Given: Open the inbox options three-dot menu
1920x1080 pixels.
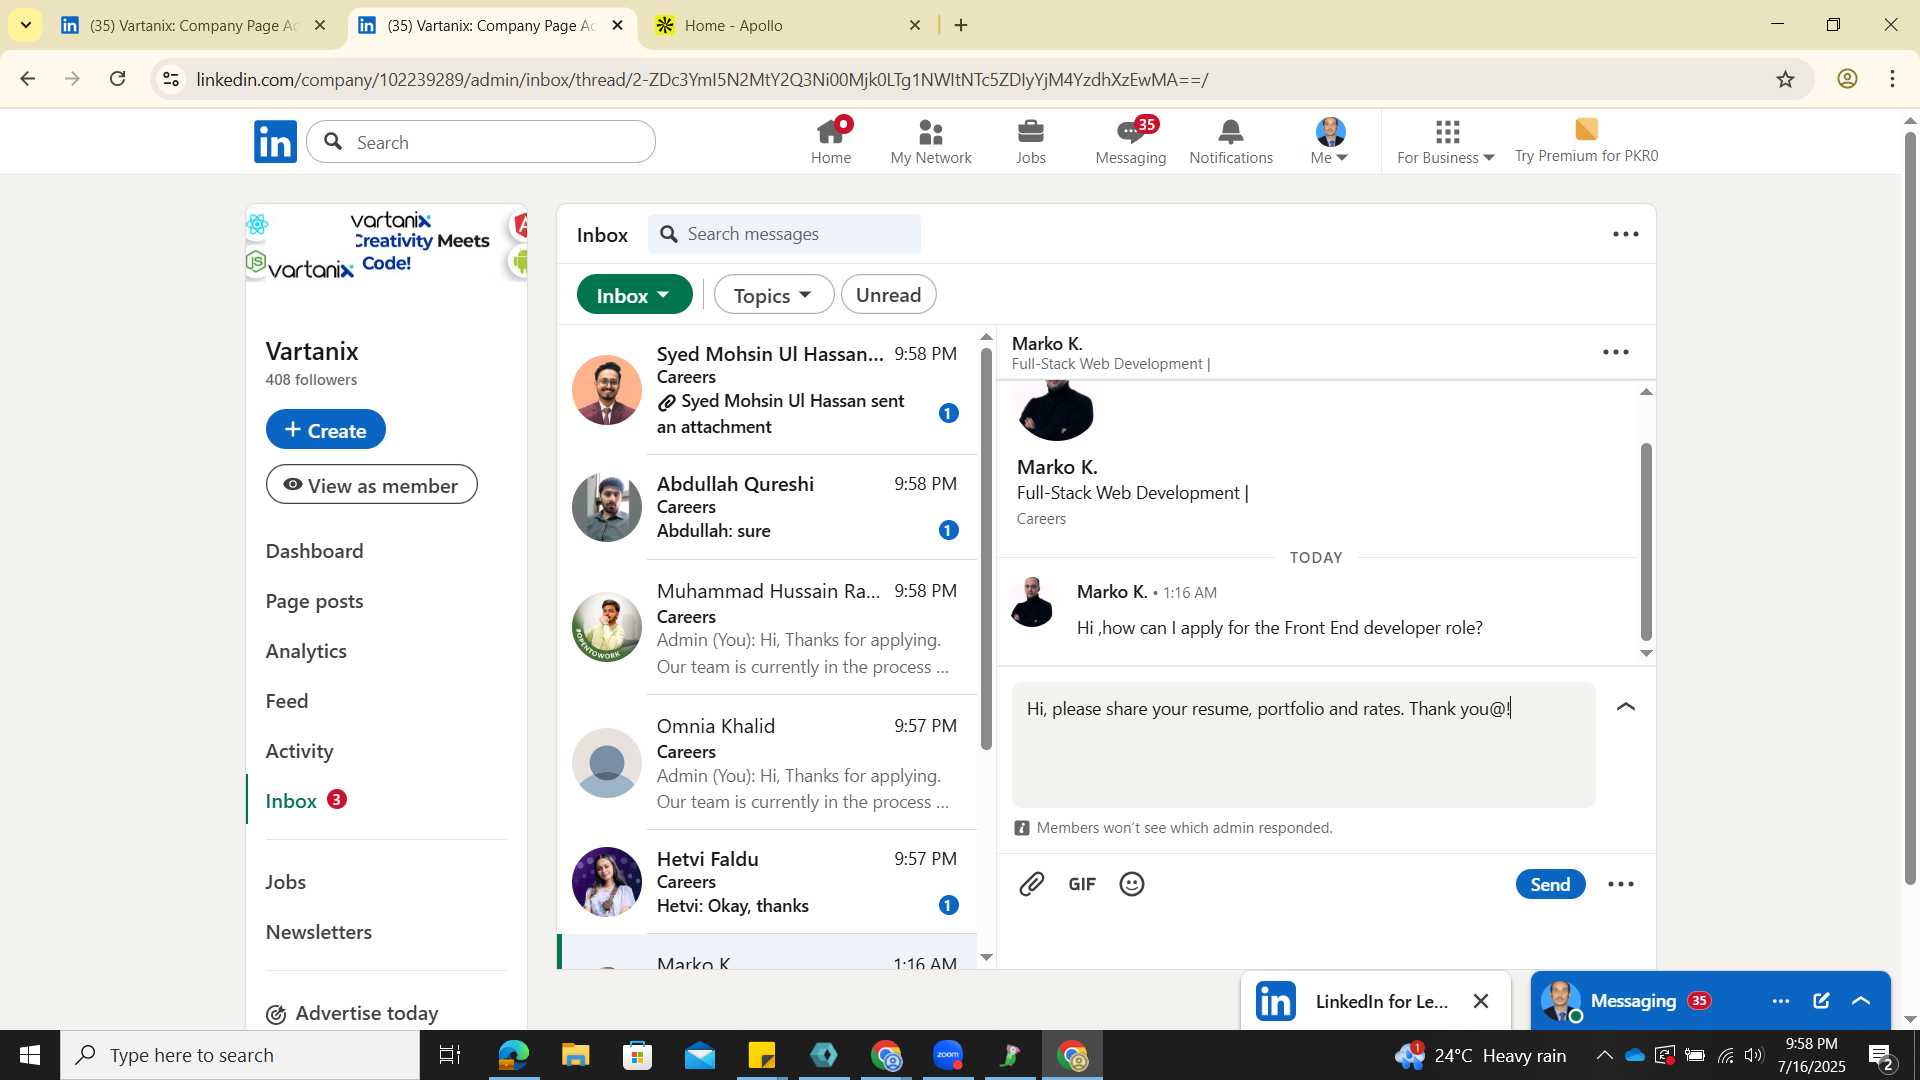Looking at the screenshot, I should (x=1626, y=235).
